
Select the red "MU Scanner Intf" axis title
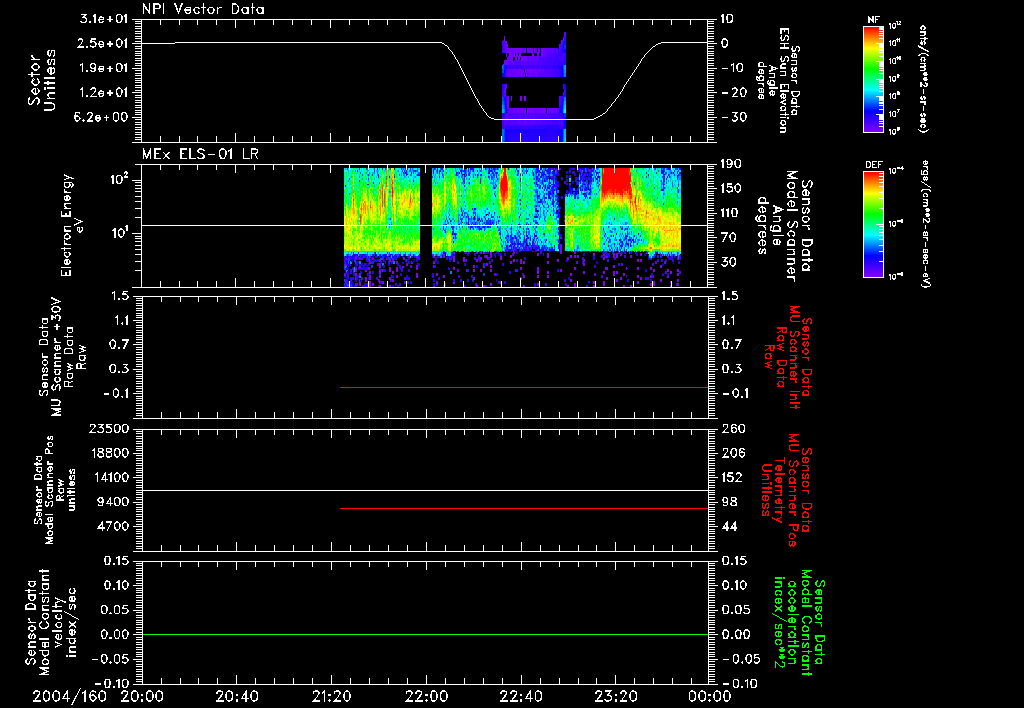pyautogui.click(x=788, y=357)
